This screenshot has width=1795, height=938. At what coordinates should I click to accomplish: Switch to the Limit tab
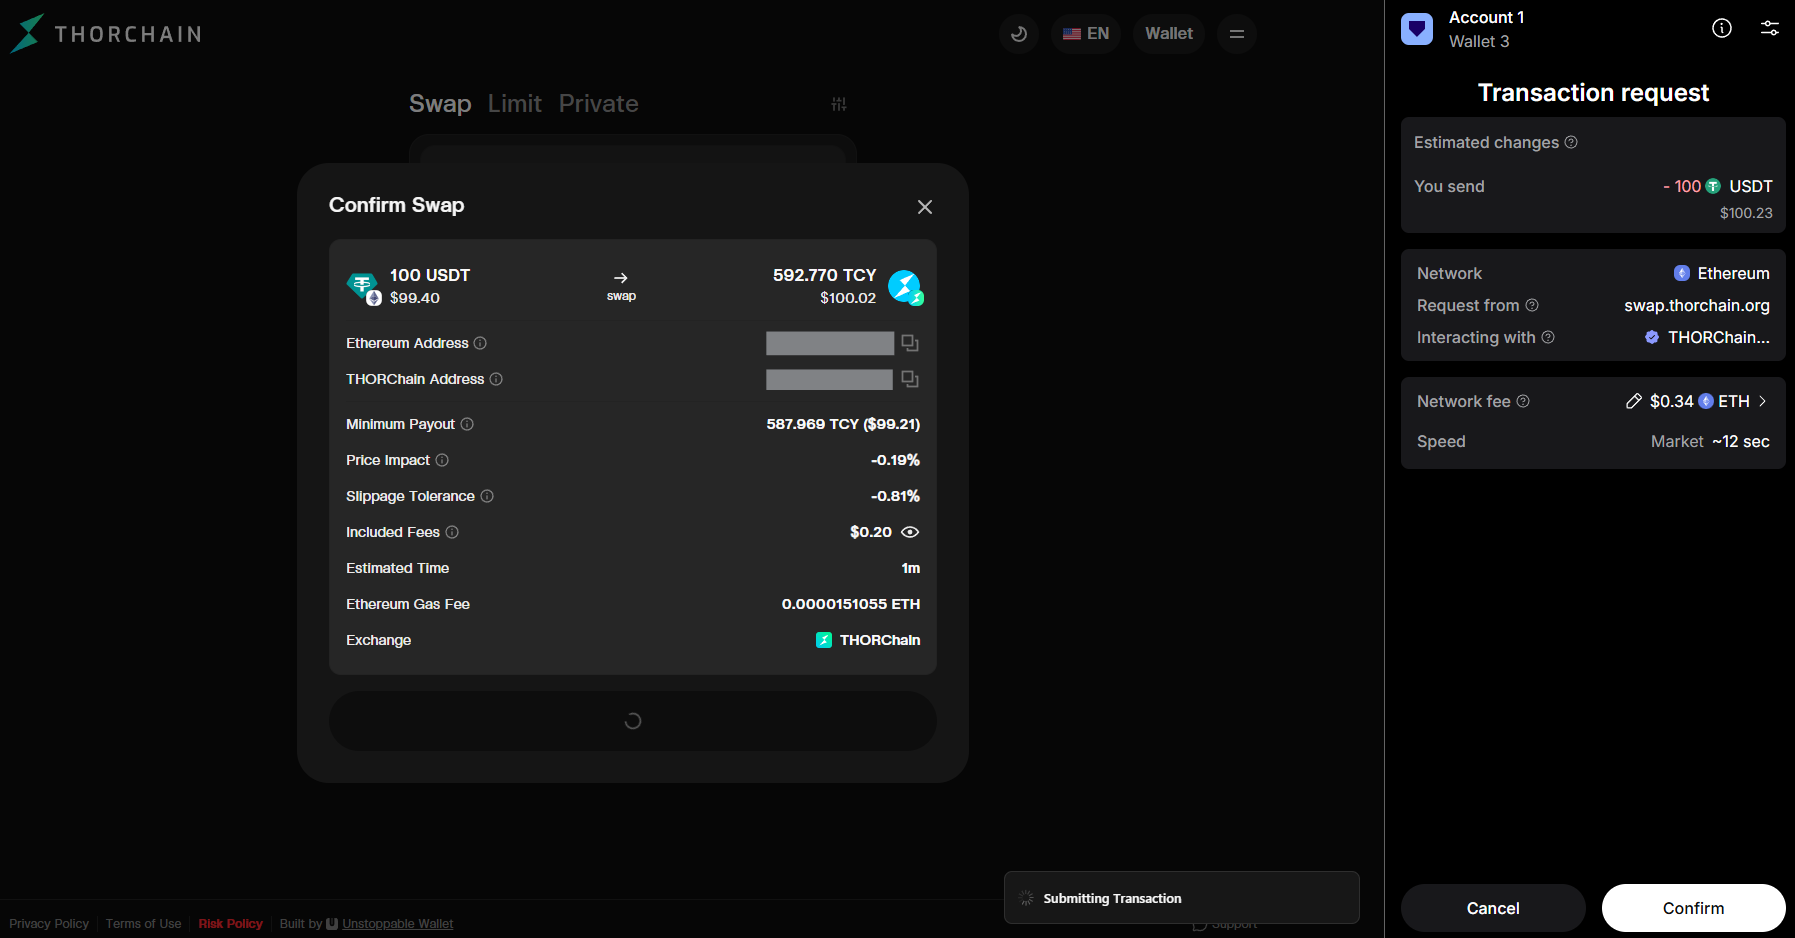pos(515,104)
